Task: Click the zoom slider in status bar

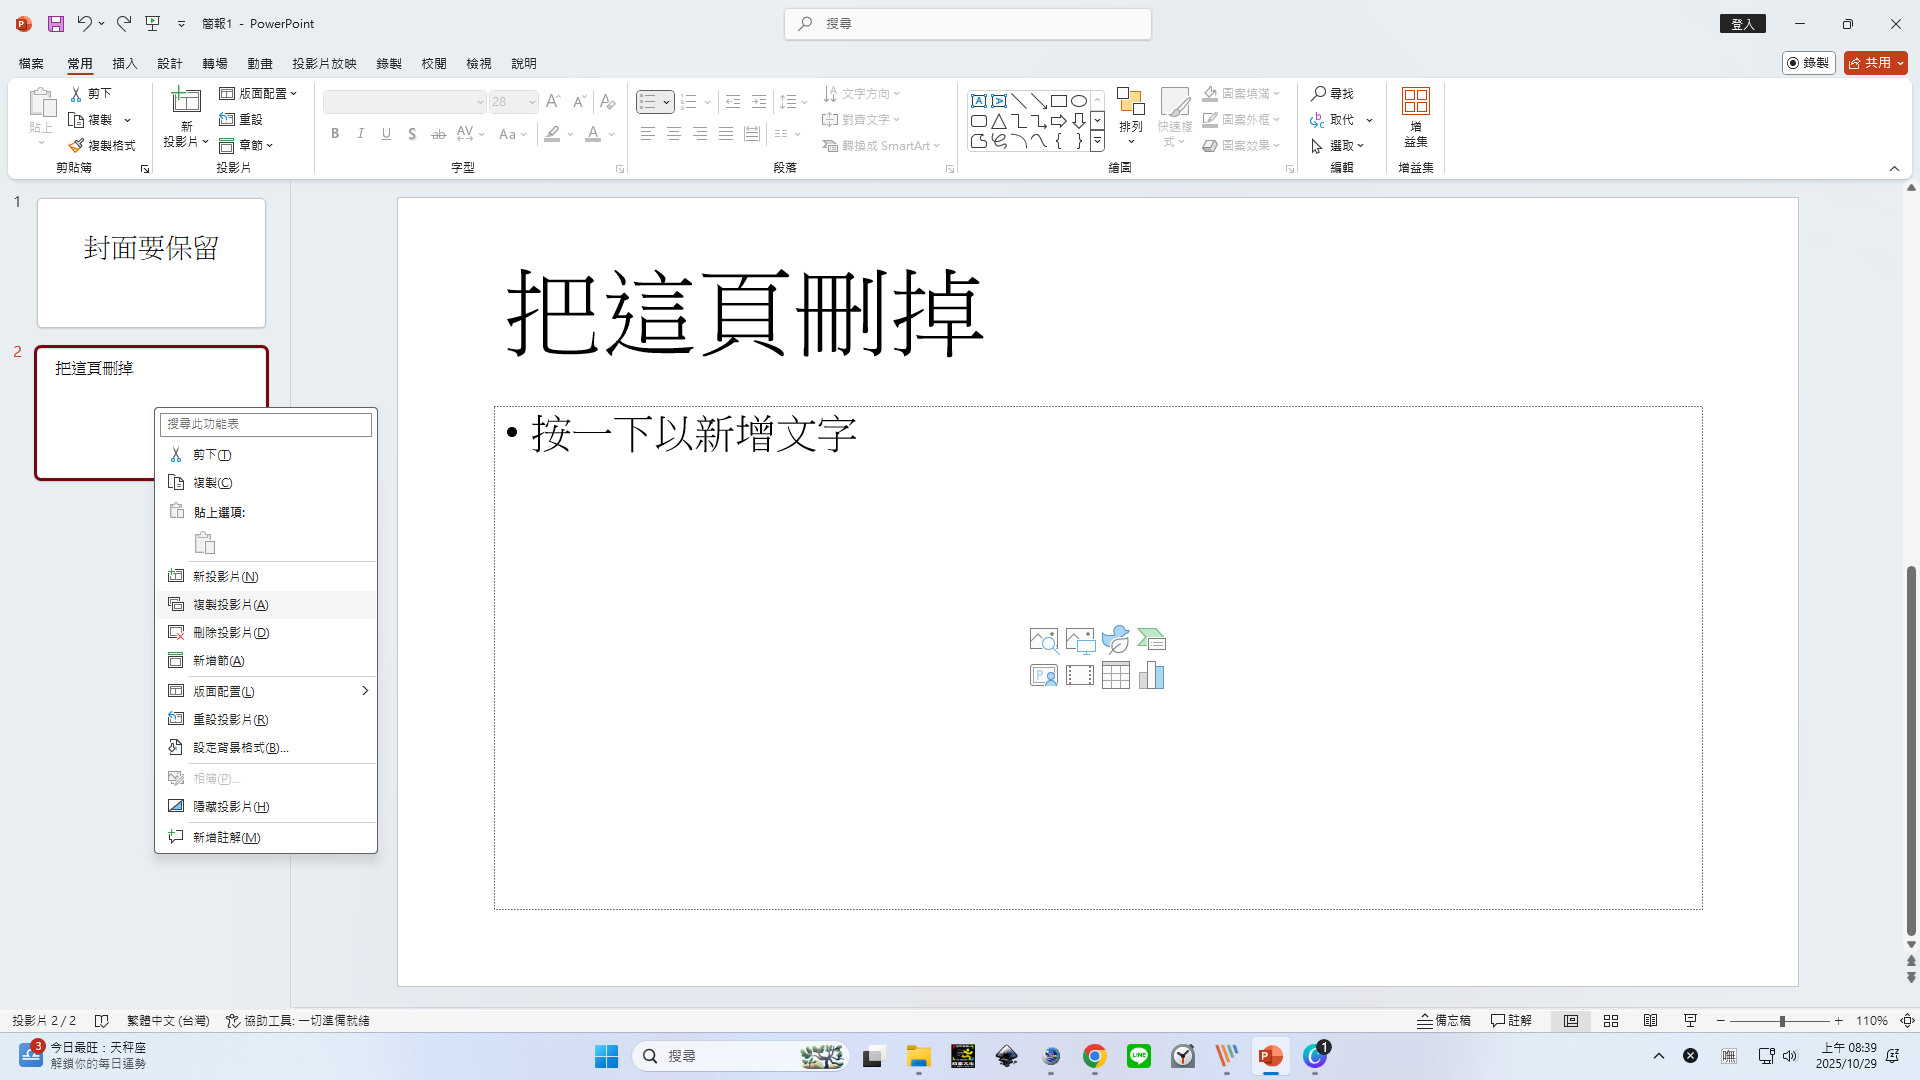Action: coord(1782,1021)
